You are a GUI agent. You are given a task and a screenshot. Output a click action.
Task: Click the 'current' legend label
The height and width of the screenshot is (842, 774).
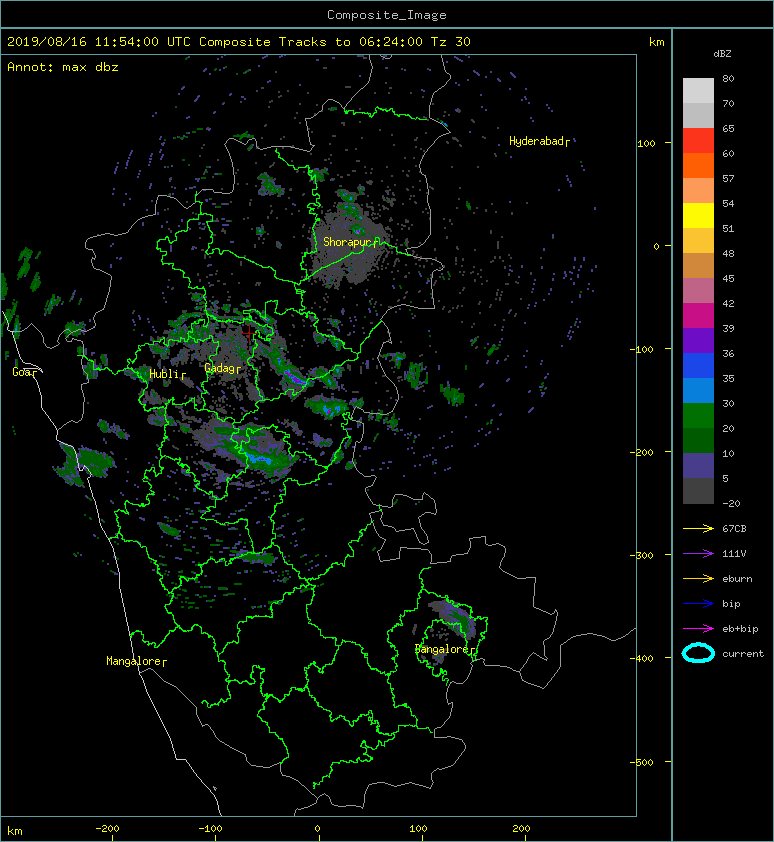(x=743, y=654)
